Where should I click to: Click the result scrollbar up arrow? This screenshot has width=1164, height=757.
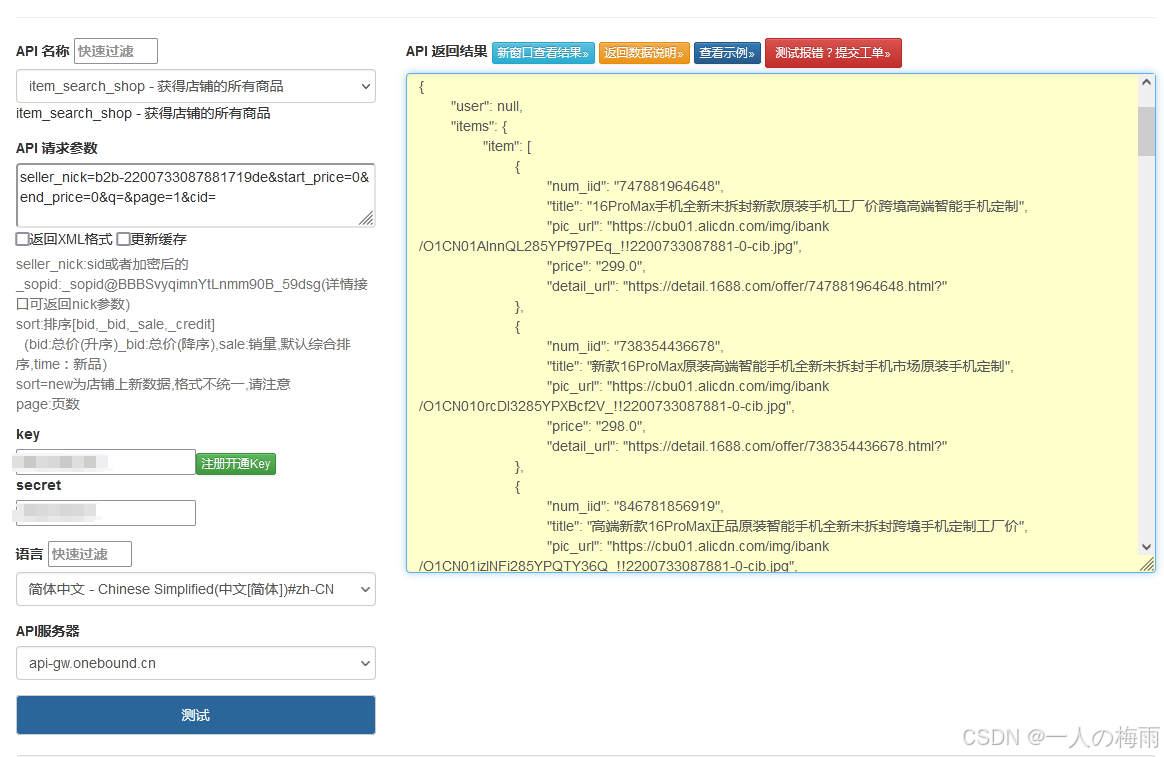(1146, 82)
